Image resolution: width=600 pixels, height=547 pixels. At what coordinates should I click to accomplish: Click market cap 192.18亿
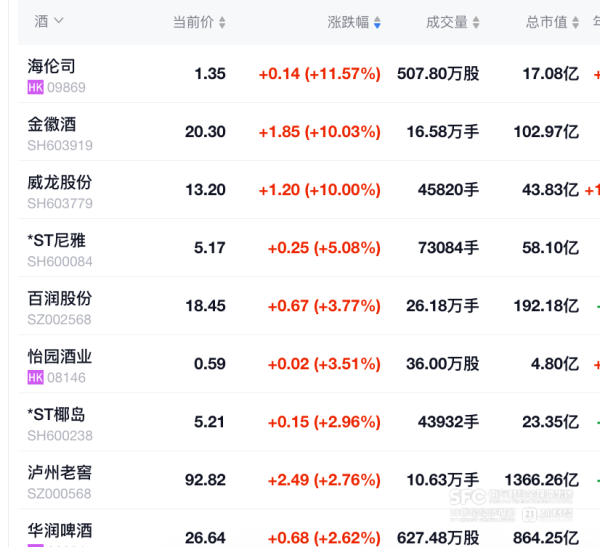546,306
